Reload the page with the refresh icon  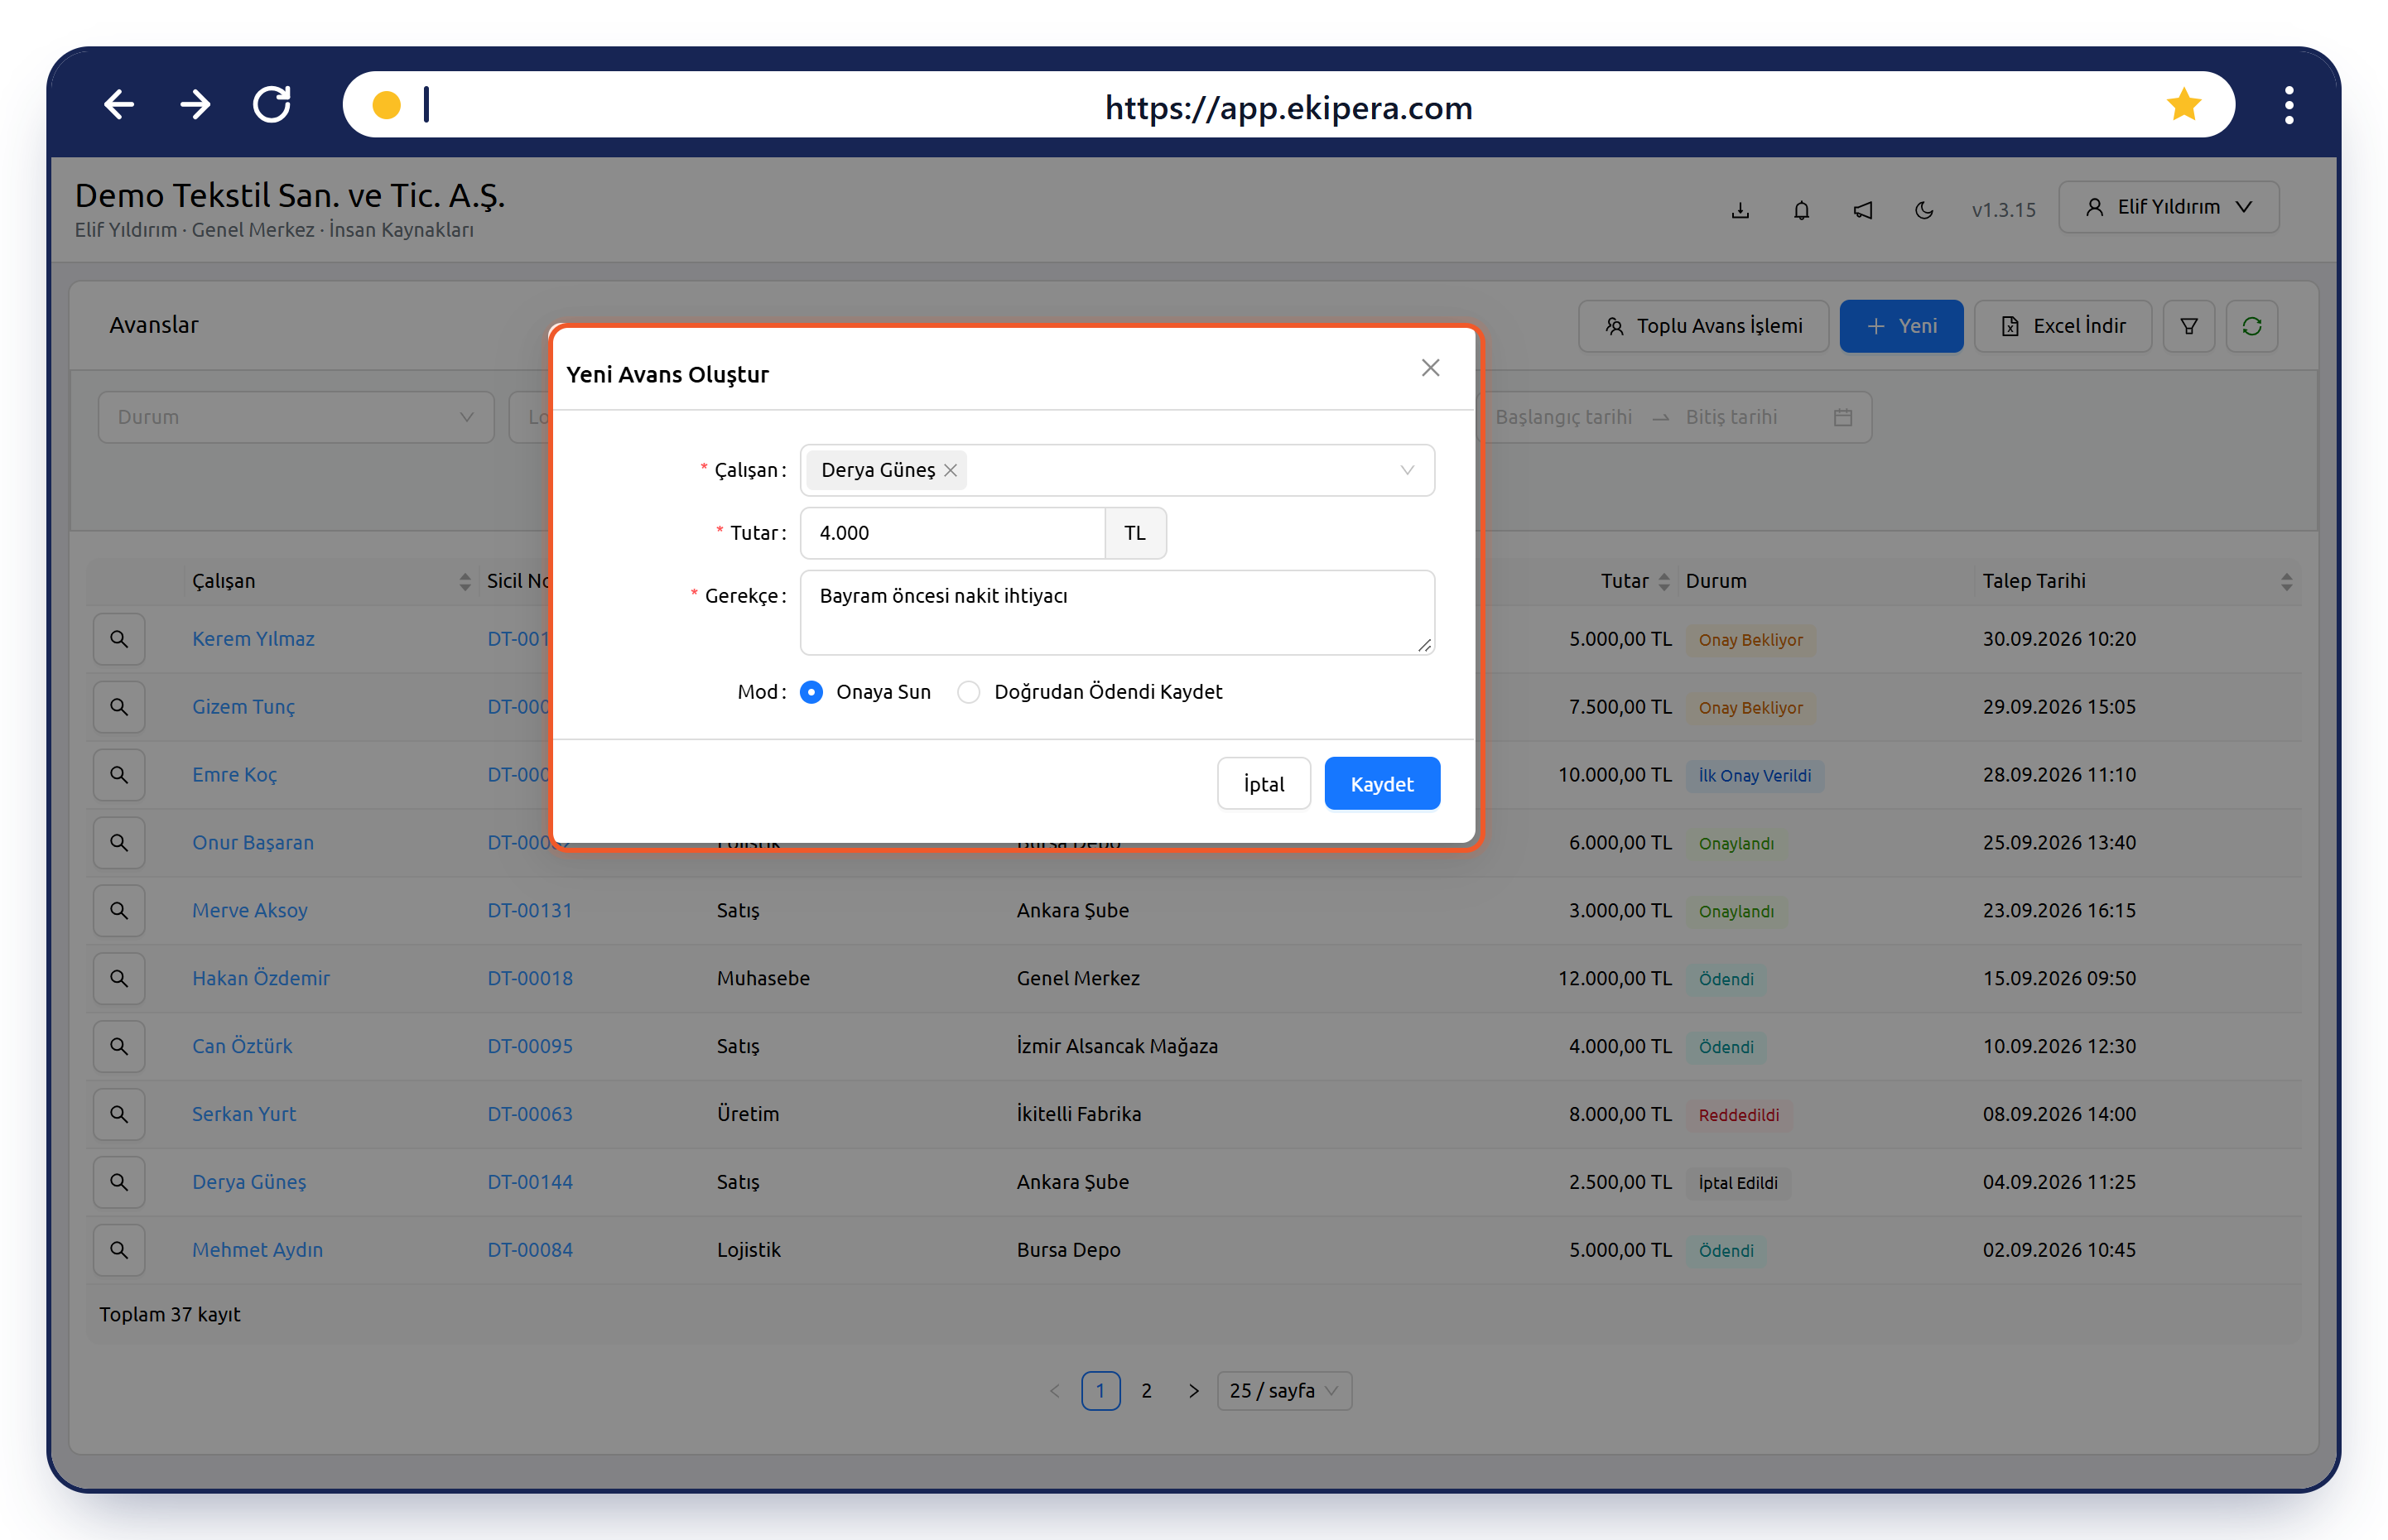[272, 104]
